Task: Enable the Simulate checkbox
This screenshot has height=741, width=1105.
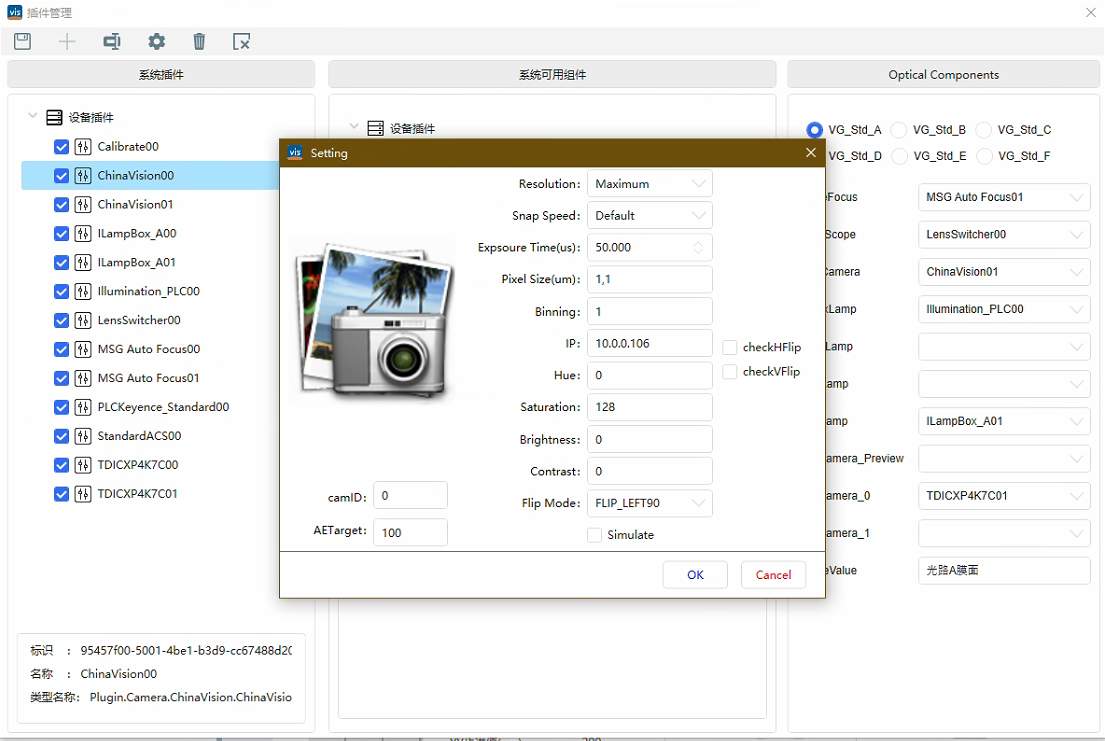Action: (595, 535)
